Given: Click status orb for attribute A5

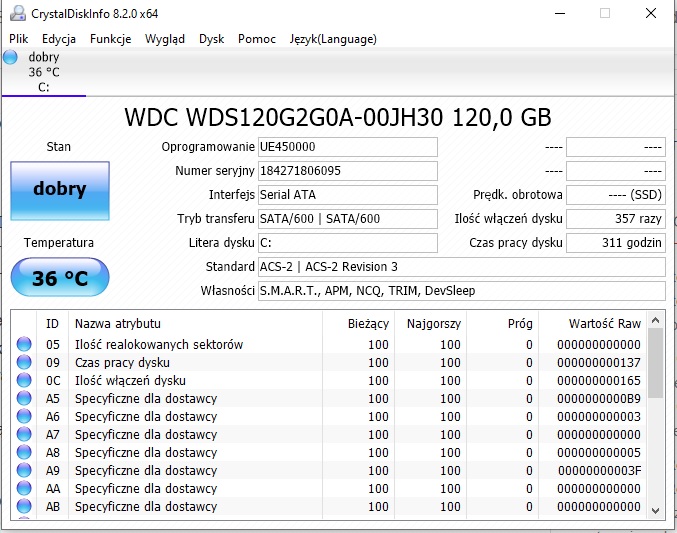Looking at the screenshot, I should tap(24, 398).
